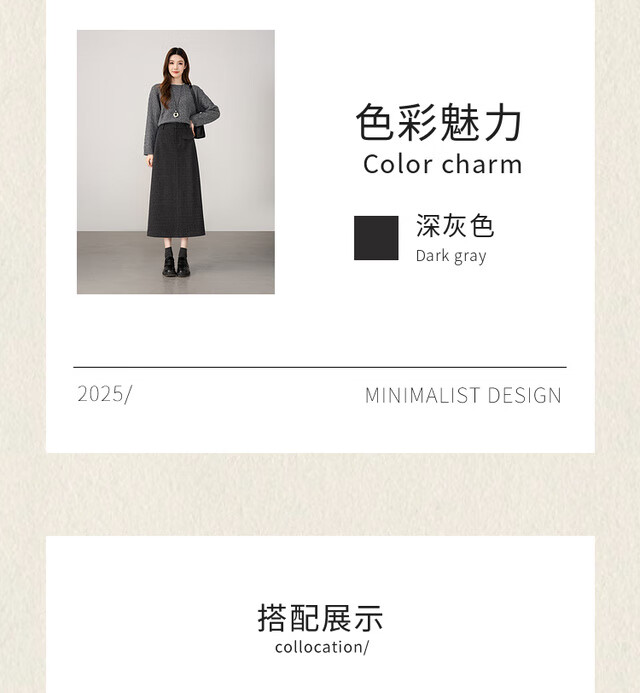Click the beige textured background band
The height and width of the screenshot is (693, 640).
click(x=320, y=494)
